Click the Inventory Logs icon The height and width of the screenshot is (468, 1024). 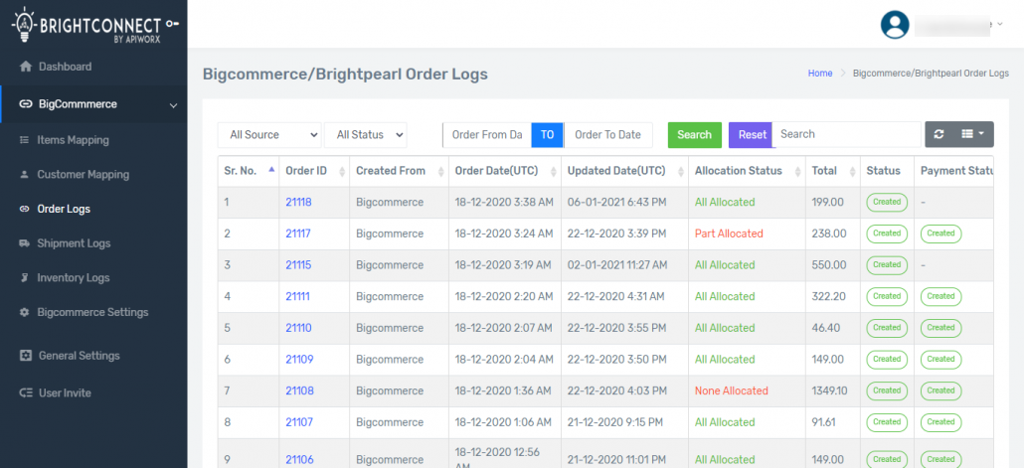[24, 277]
